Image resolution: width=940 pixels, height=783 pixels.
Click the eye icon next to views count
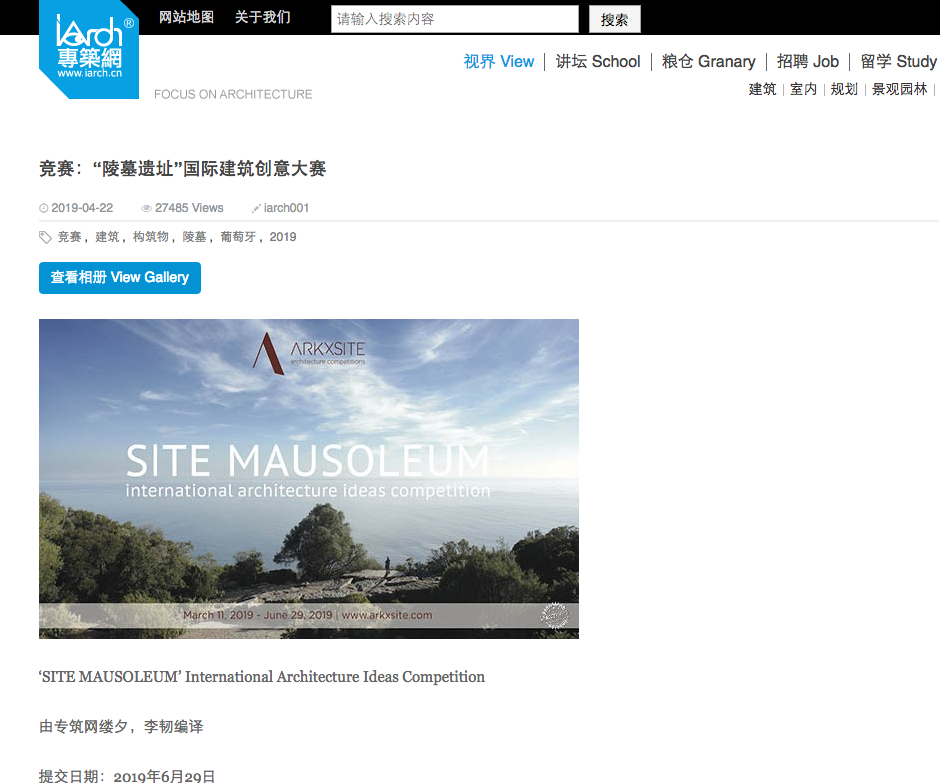coord(146,208)
